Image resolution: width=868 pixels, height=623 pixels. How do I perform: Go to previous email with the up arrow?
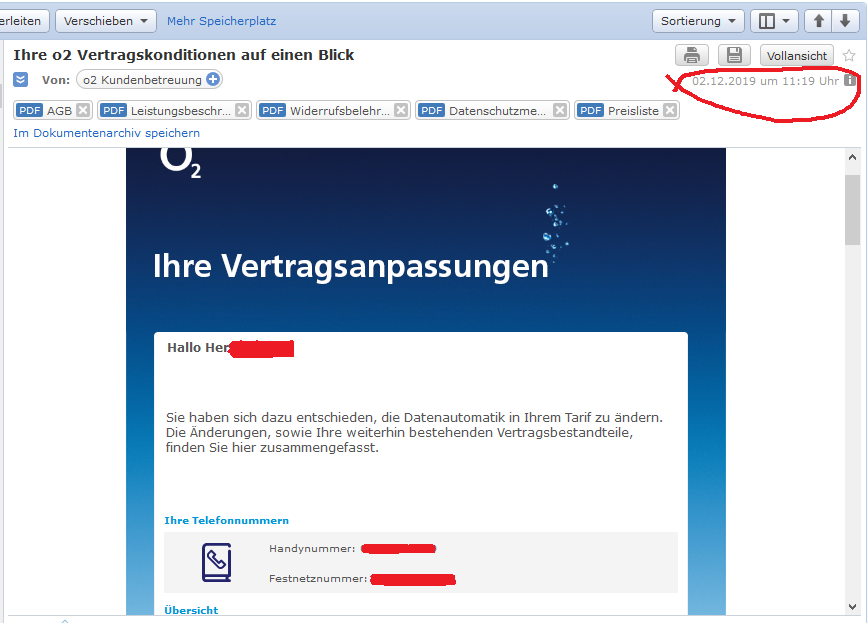819,21
